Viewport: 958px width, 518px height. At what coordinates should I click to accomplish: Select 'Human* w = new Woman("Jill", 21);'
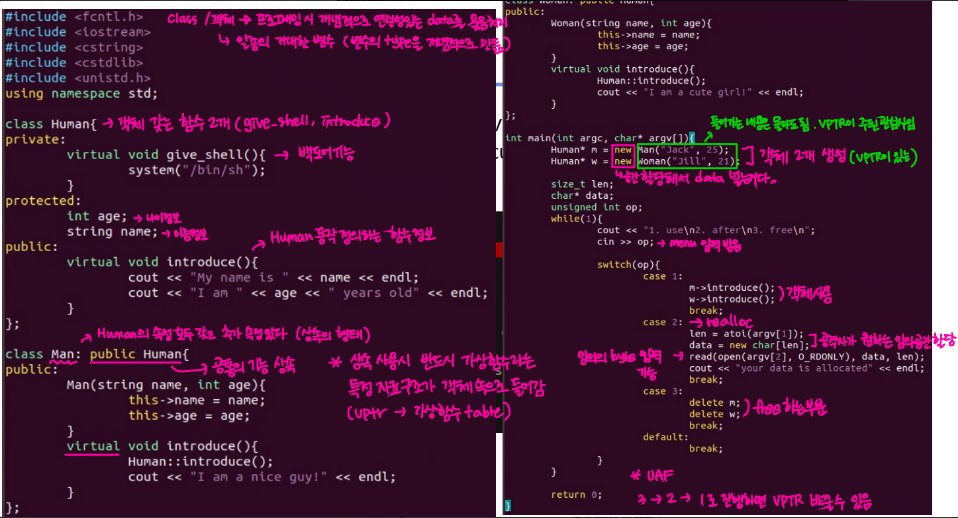coord(645,161)
